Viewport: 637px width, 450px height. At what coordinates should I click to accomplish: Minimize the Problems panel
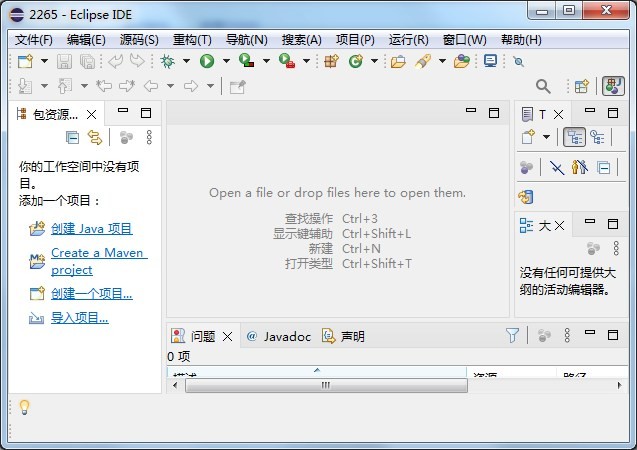tap(589, 333)
